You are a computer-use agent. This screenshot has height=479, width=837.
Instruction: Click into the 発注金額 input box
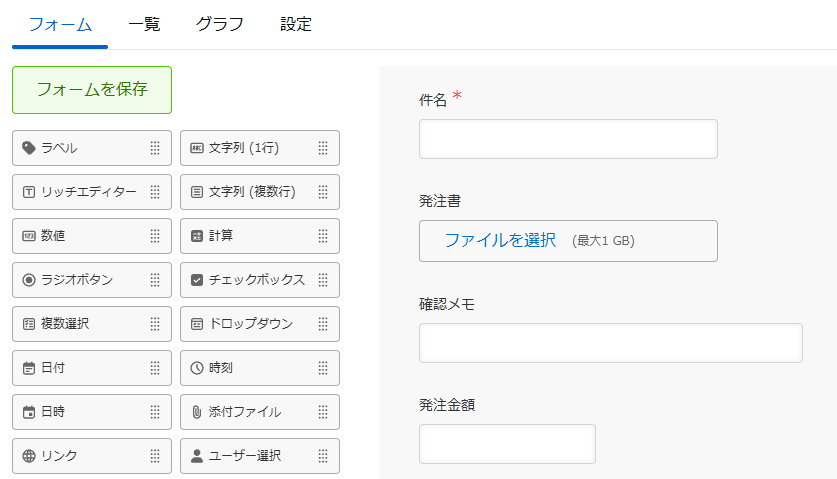(x=507, y=444)
